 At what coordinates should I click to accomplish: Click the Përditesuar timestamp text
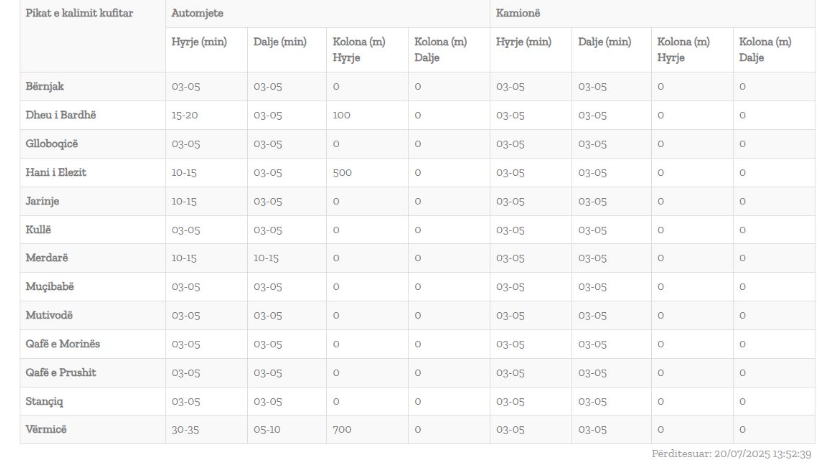(732, 454)
